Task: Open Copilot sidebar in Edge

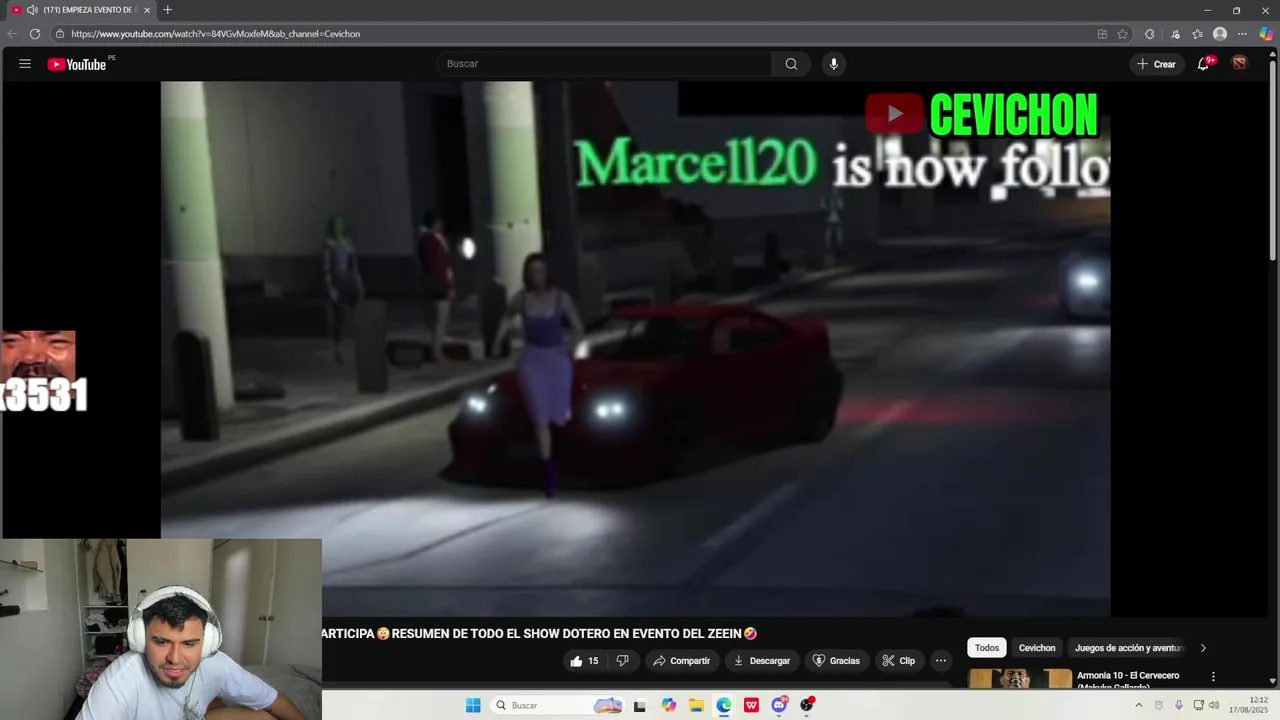Action: [1266, 34]
